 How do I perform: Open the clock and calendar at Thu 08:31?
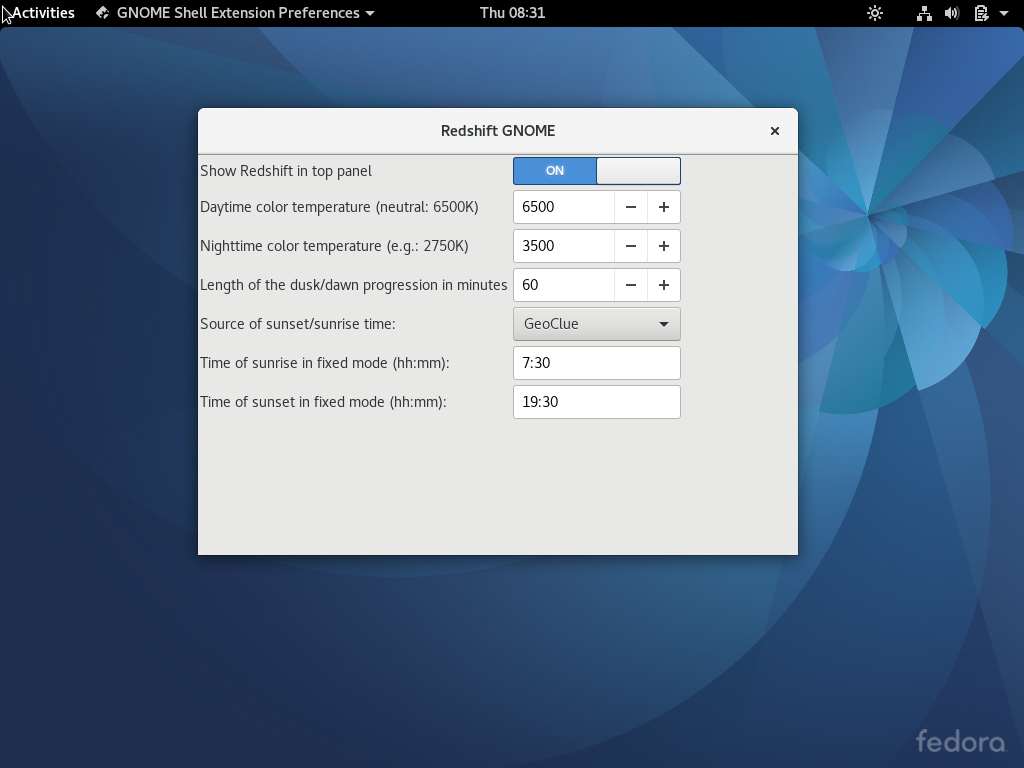pos(513,13)
